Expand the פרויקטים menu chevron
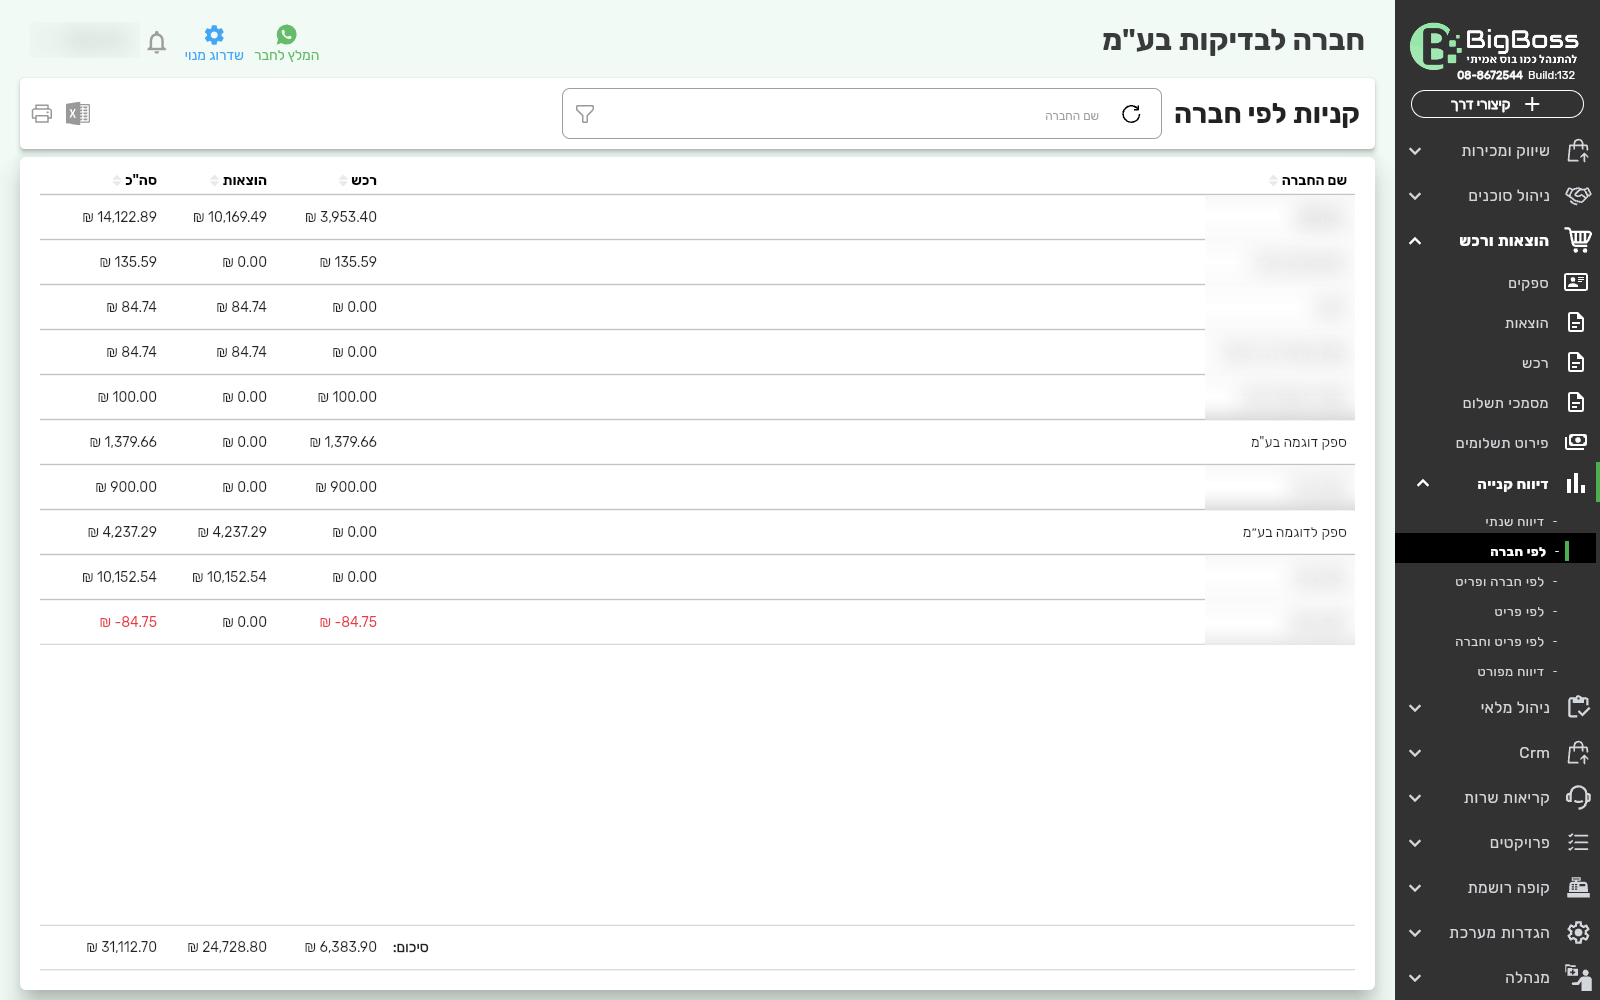This screenshot has height=1000, width=1600. point(1415,843)
